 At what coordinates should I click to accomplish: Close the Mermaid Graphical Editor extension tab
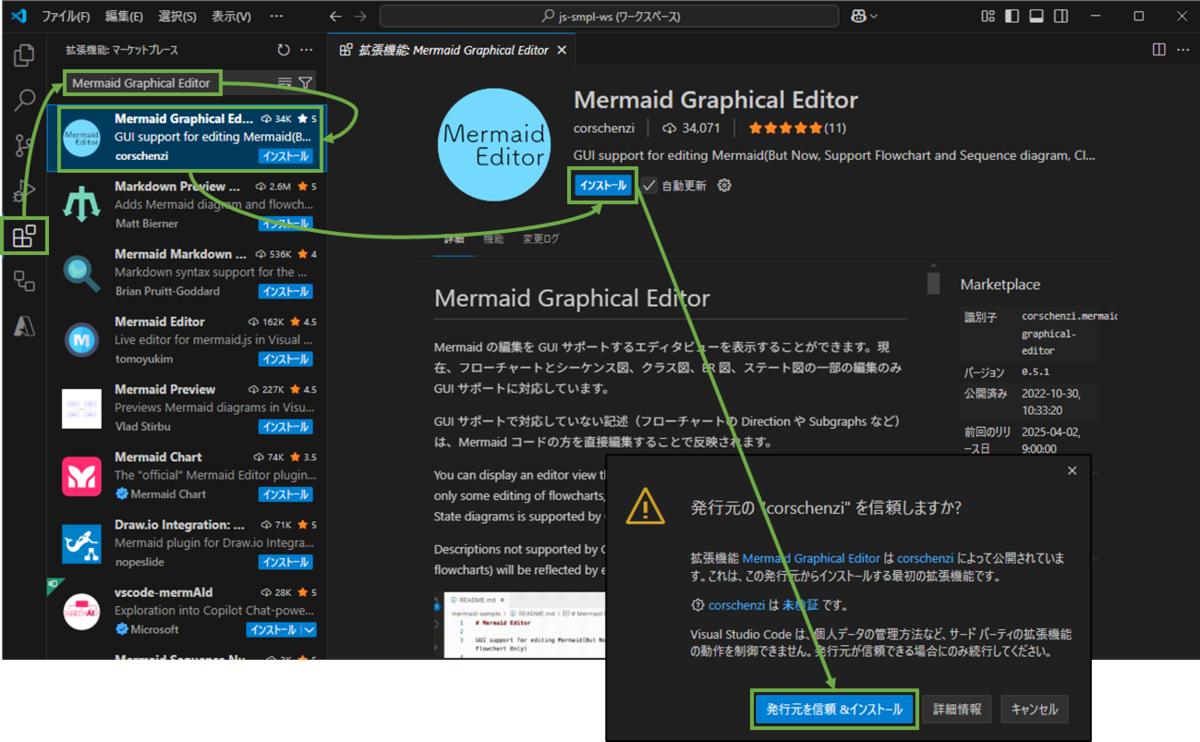click(562, 50)
